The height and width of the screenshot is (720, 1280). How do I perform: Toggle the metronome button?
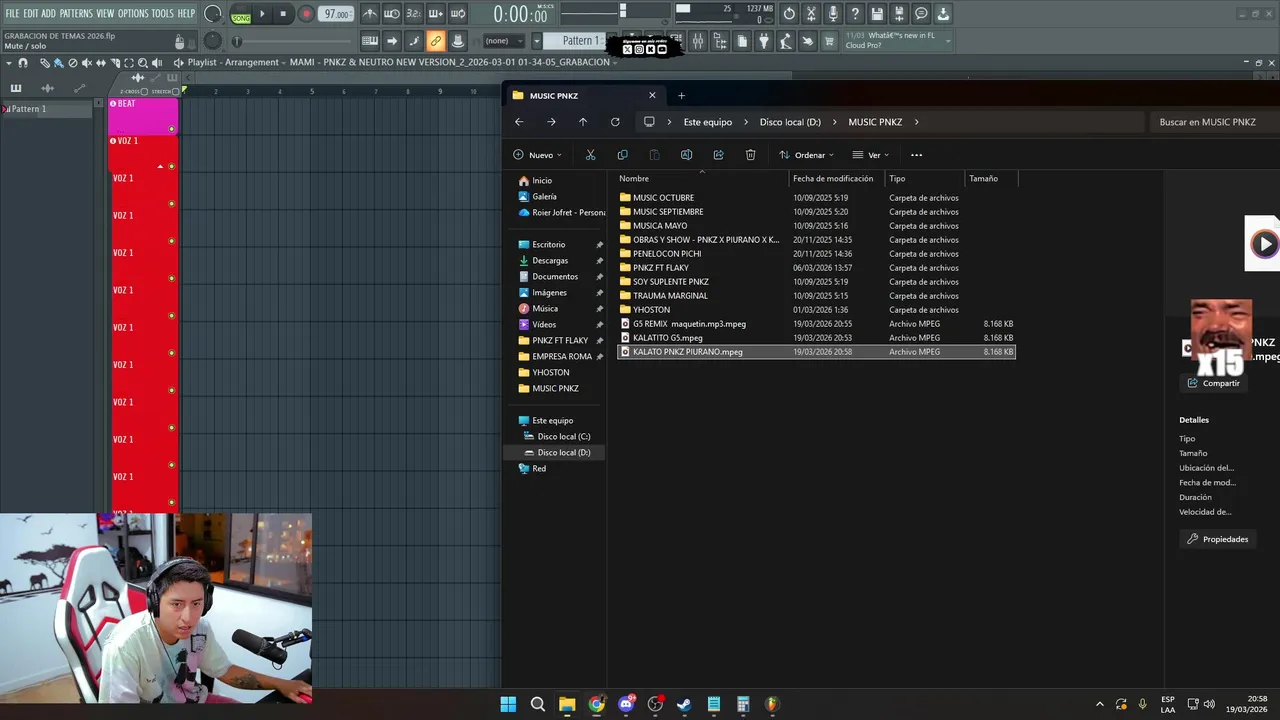click(370, 14)
